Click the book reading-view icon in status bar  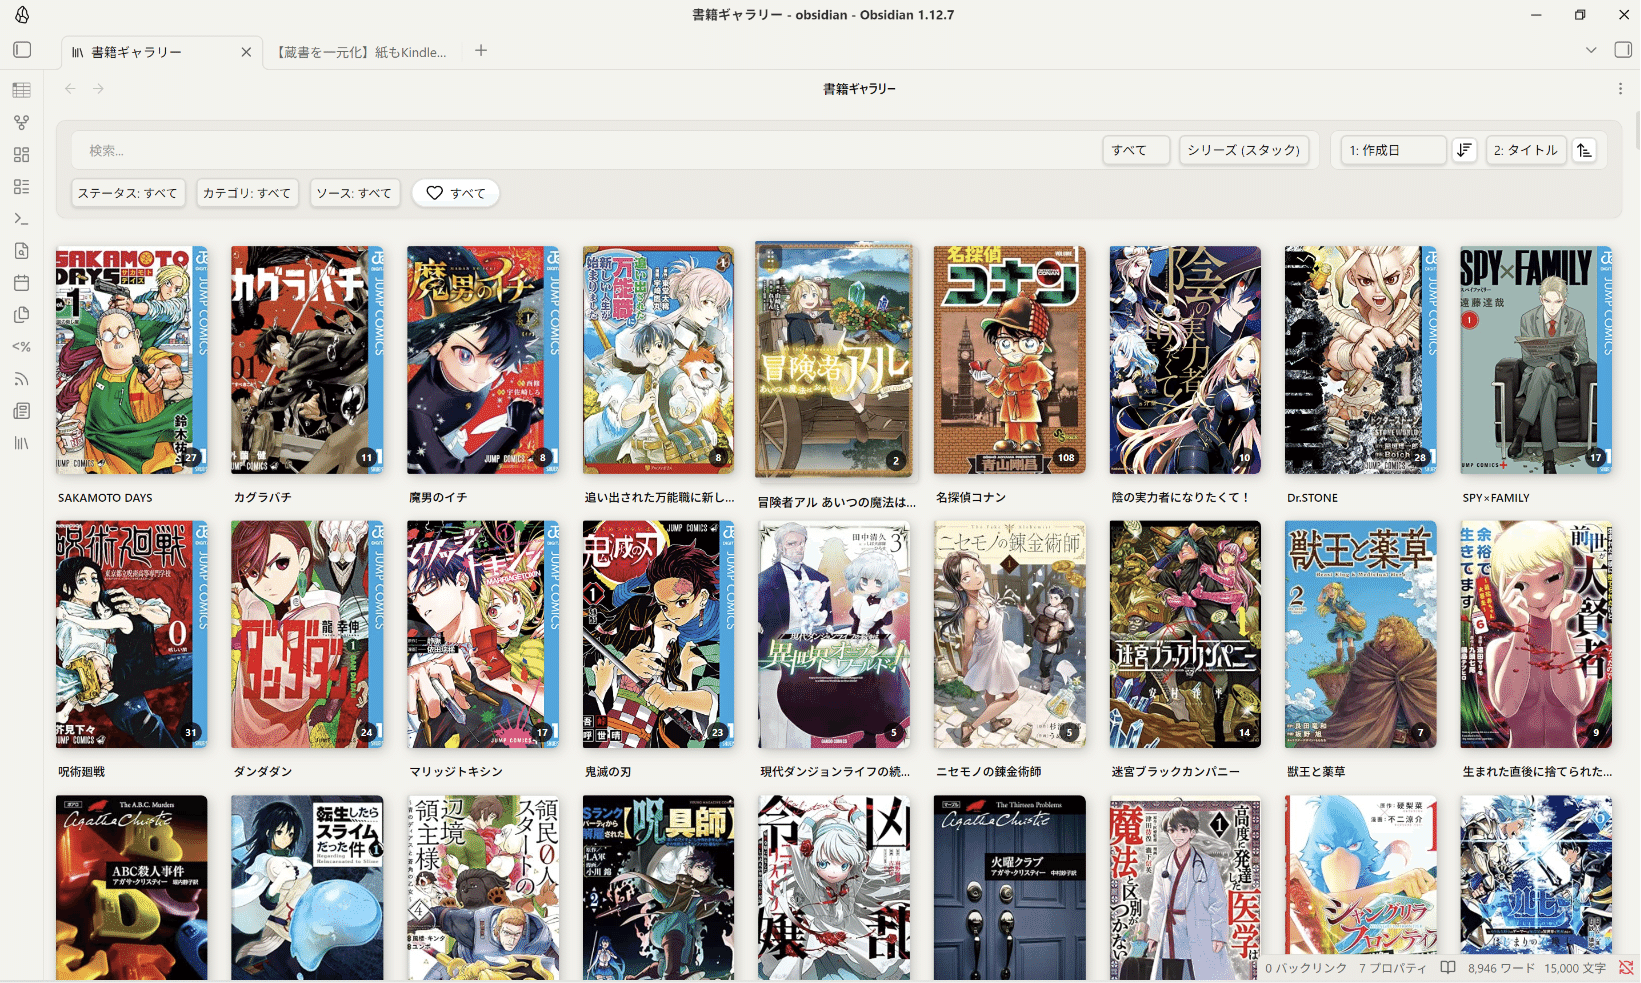coord(1447,968)
